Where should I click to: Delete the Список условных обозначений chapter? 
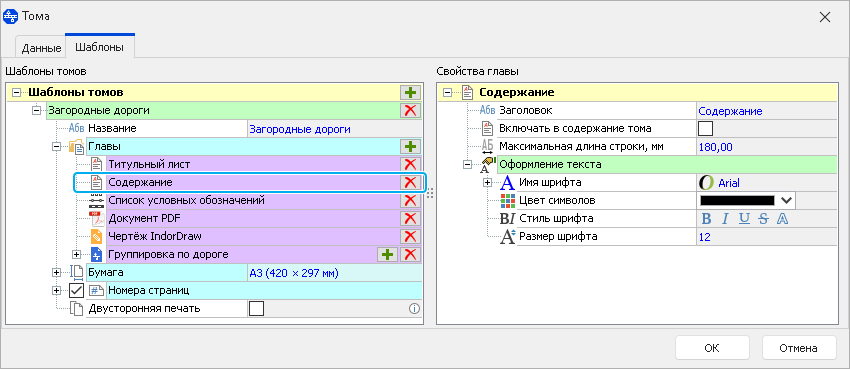pos(410,200)
